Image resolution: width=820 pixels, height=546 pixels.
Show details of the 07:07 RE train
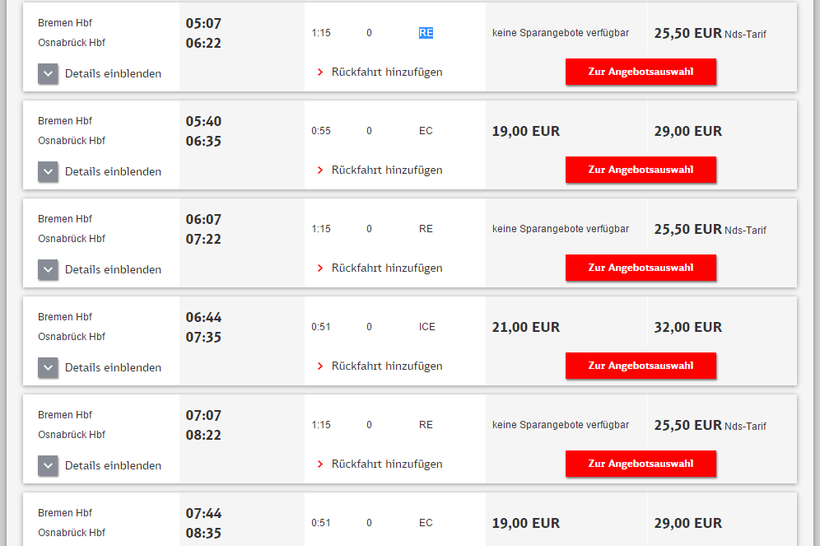tap(100, 465)
